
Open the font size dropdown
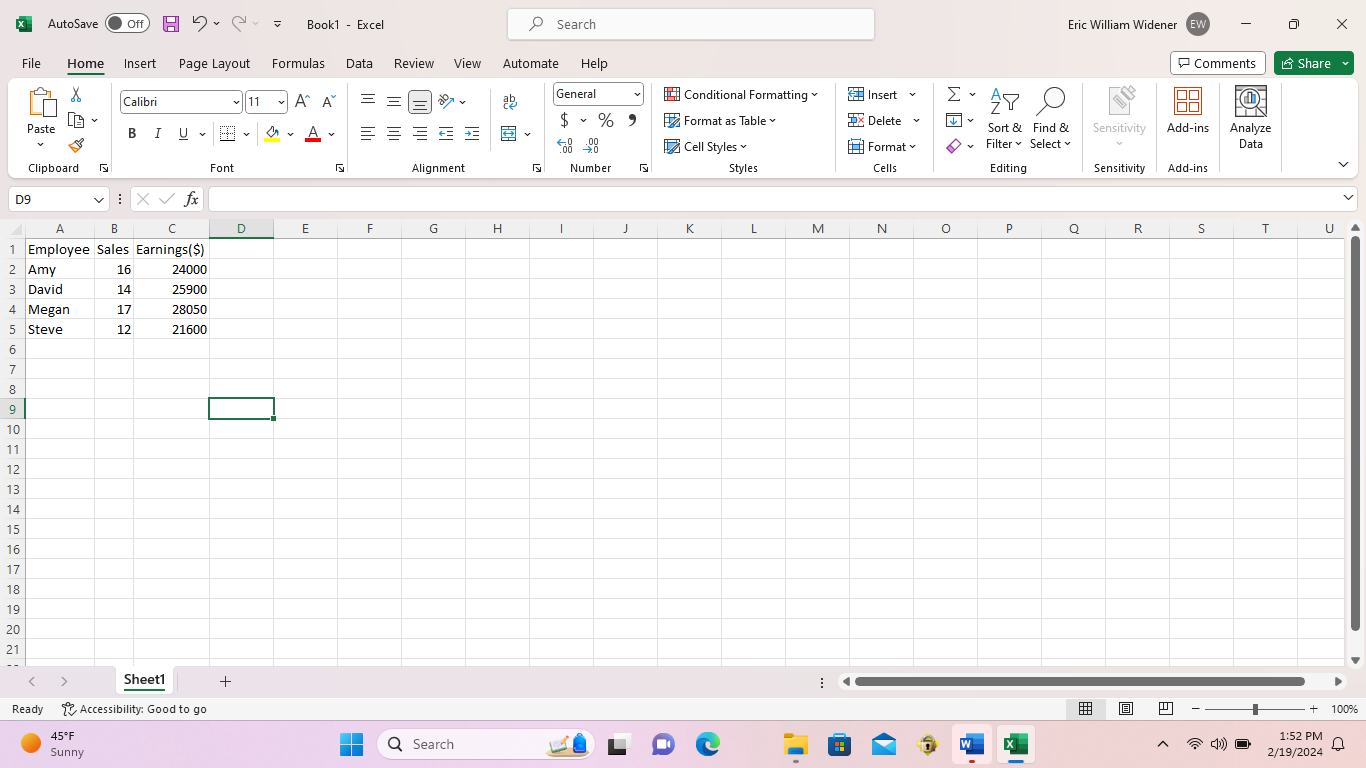point(281,102)
